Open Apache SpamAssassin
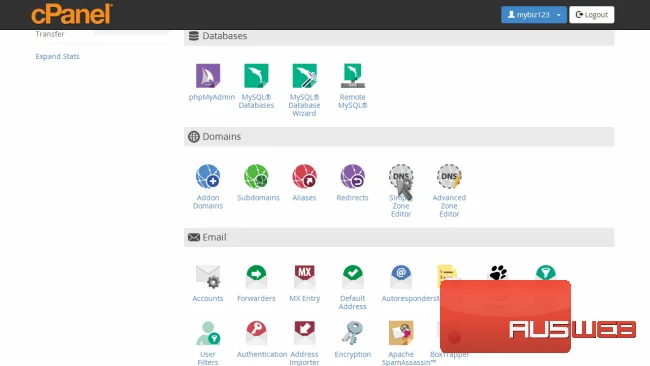 click(x=401, y=343)
